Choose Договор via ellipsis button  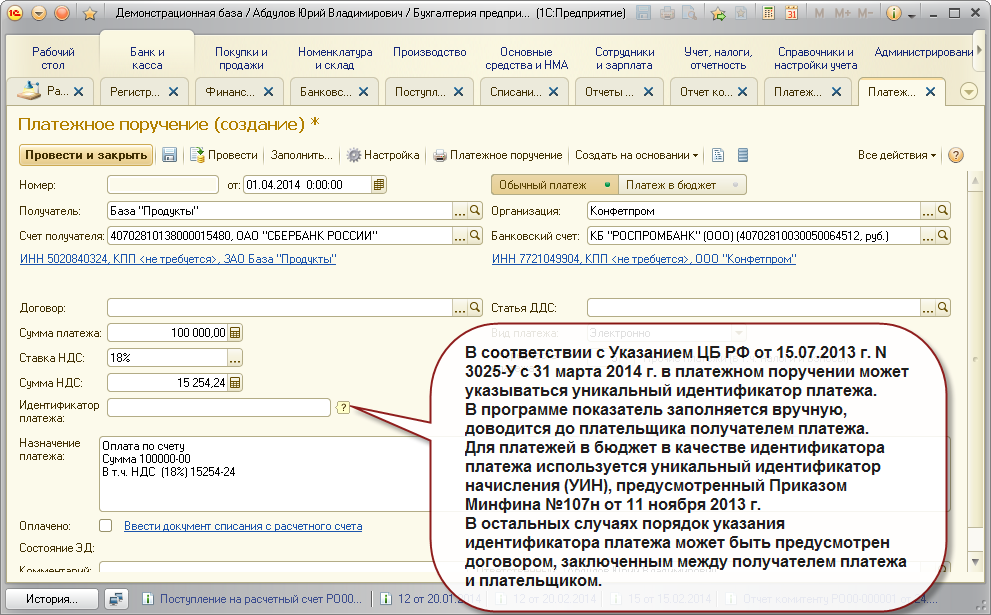(x=460, y=308)
